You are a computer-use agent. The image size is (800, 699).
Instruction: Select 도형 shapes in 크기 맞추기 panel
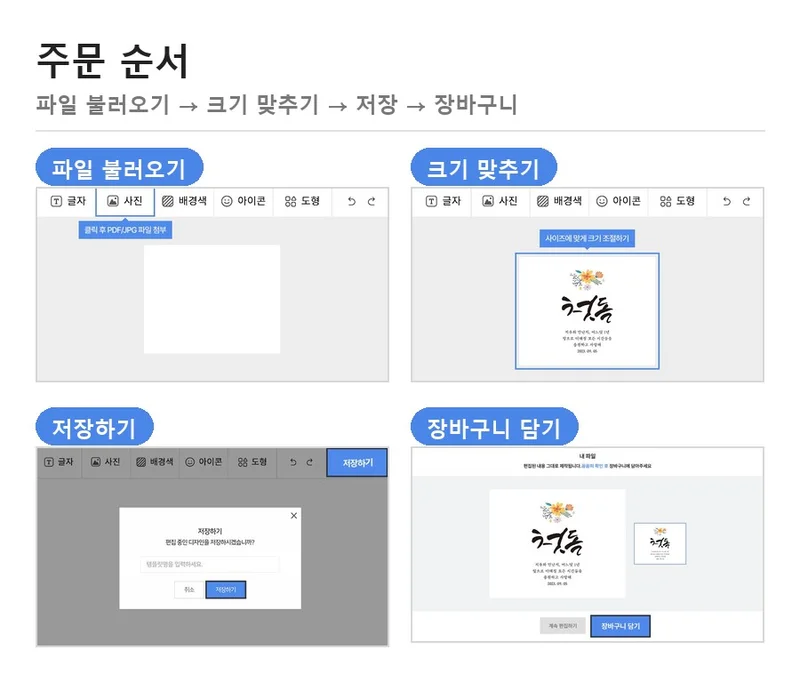(677, 201)
